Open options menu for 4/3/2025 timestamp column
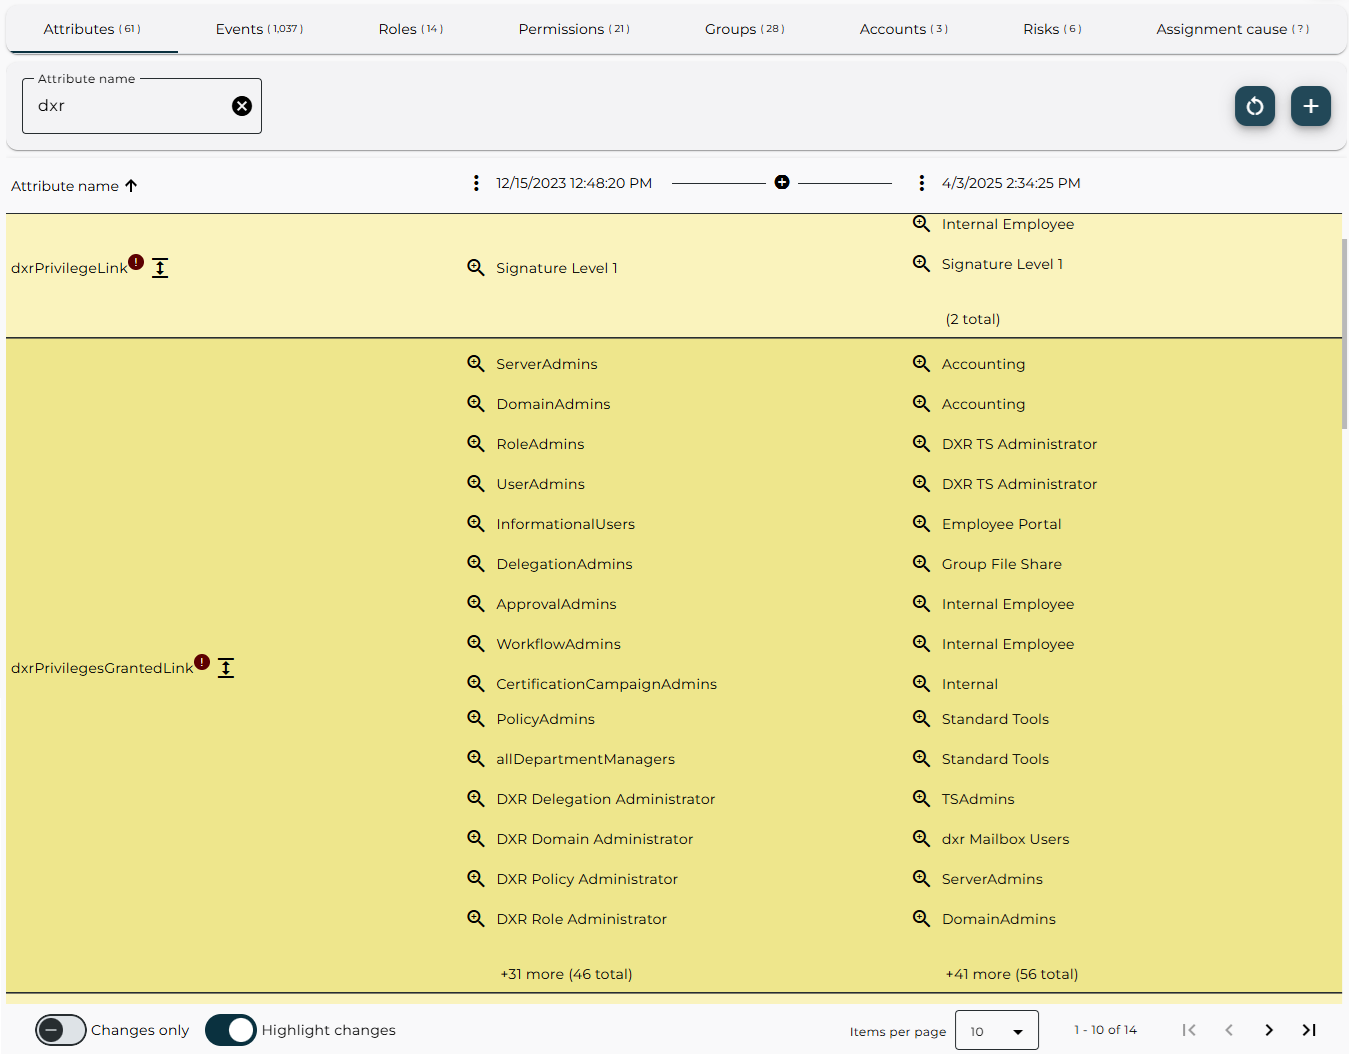 click(x=921, y=183)
